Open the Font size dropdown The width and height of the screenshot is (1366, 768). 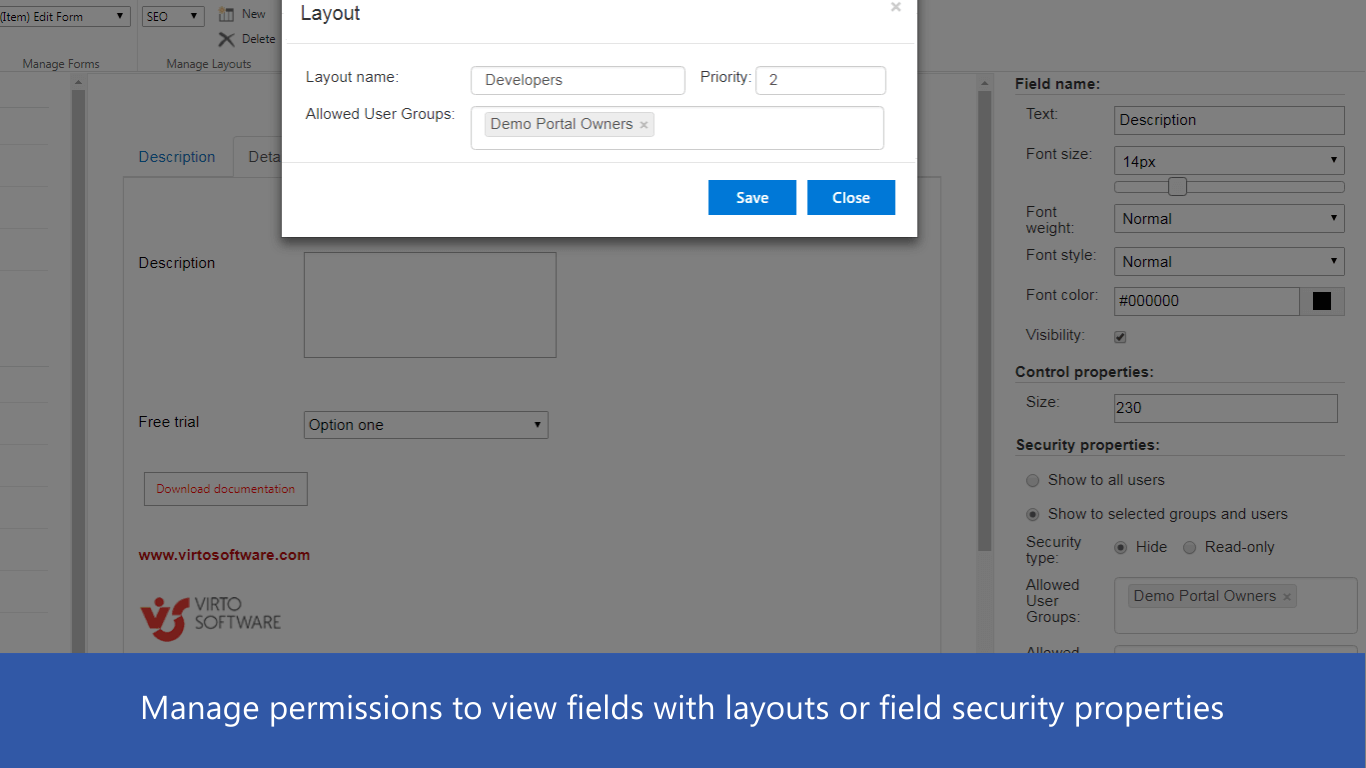(1229, 161)
